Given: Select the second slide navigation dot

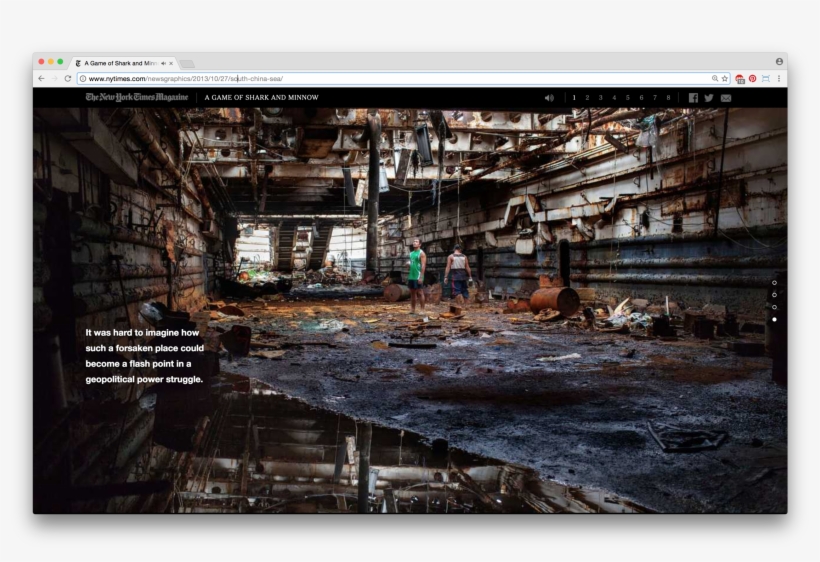Looking at the screenshot, I should (774, 295).
